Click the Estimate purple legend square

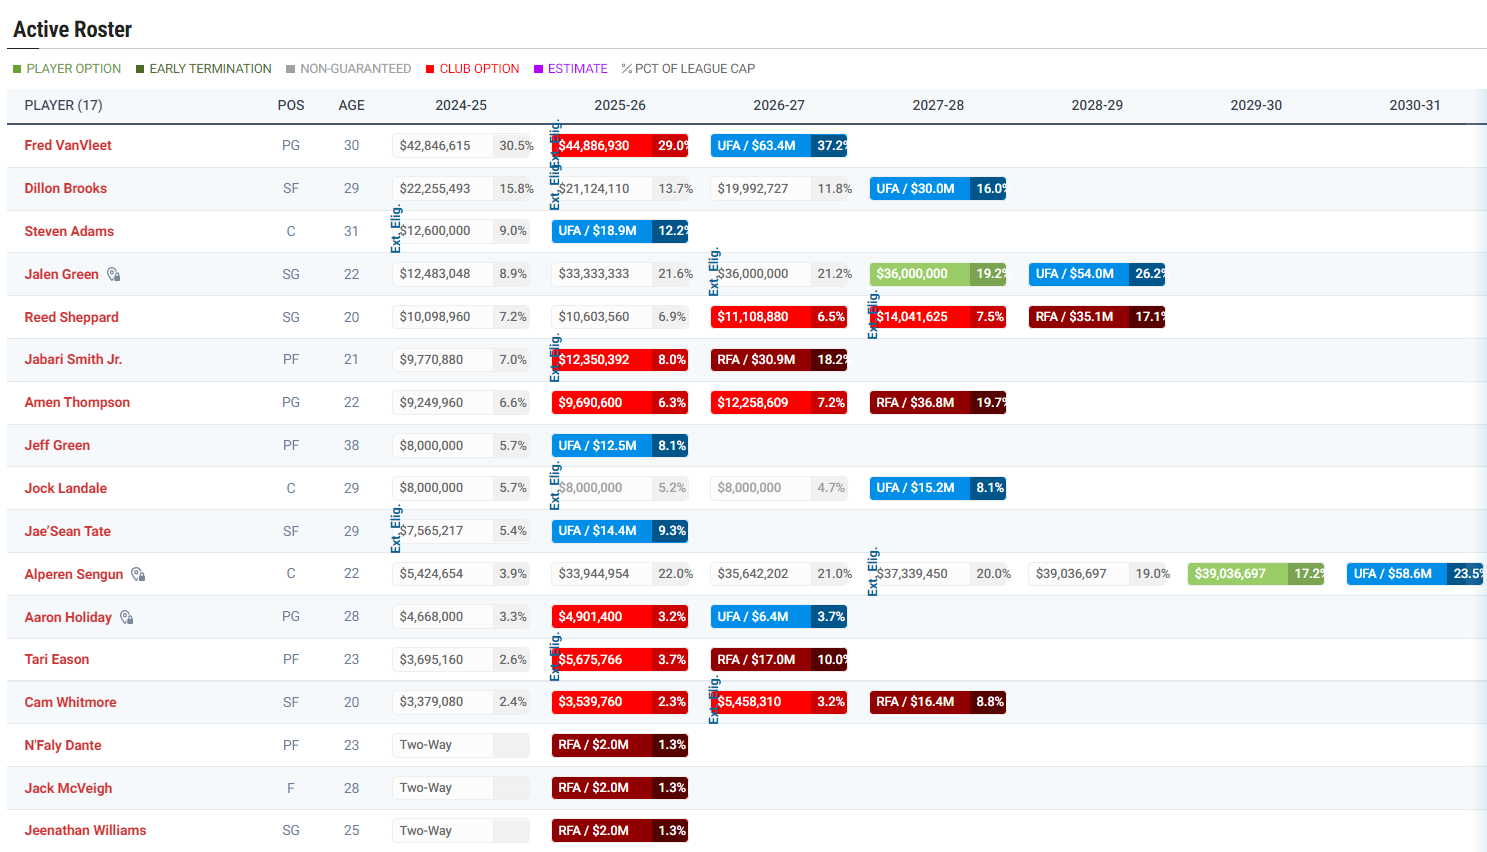pyautogui.click(x=538, y=69)
